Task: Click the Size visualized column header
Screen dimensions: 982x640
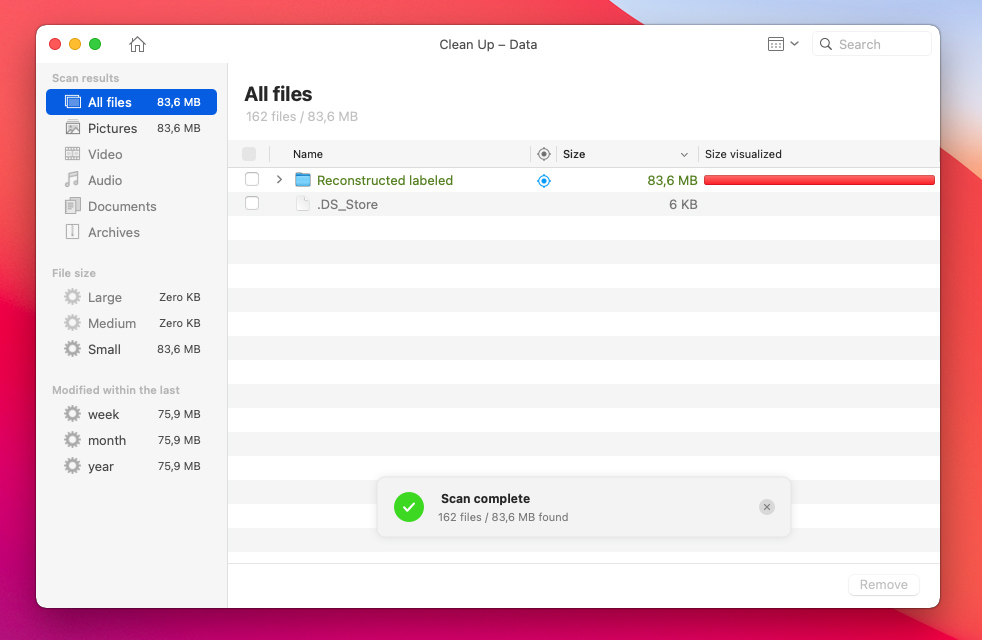Action: [x=743, y=154]
